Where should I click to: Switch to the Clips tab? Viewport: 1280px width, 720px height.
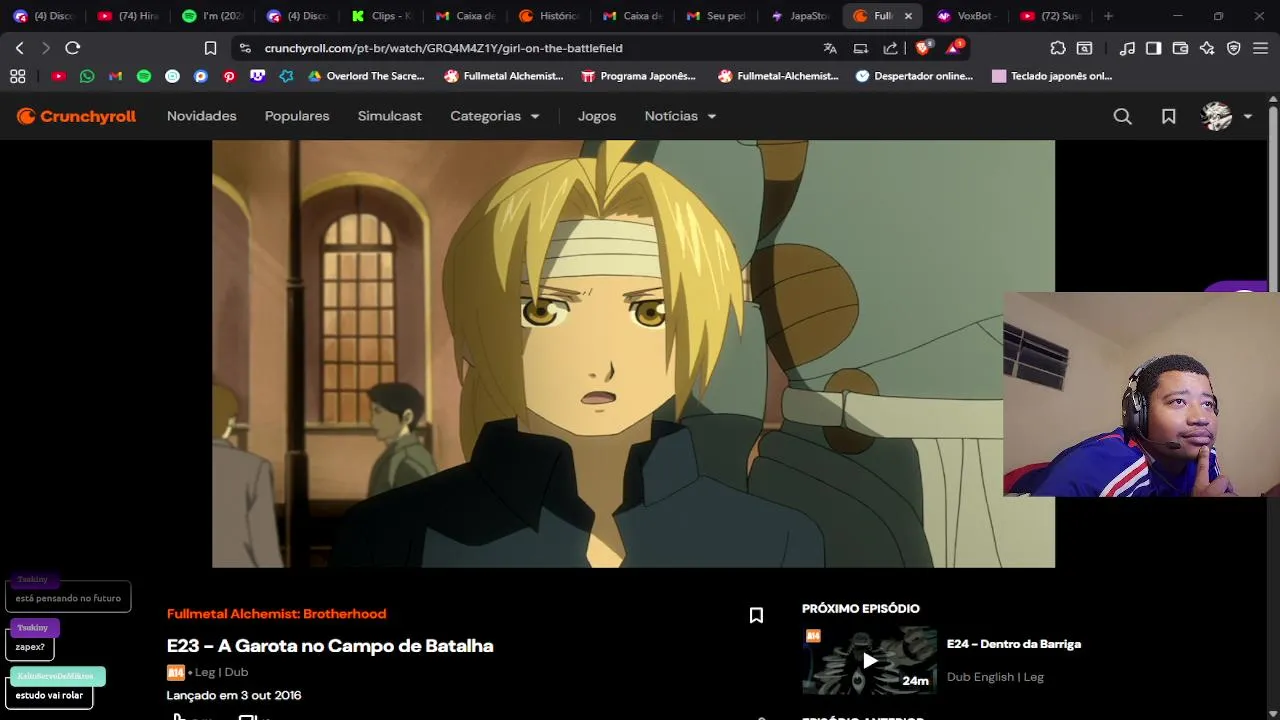(381, 16)
